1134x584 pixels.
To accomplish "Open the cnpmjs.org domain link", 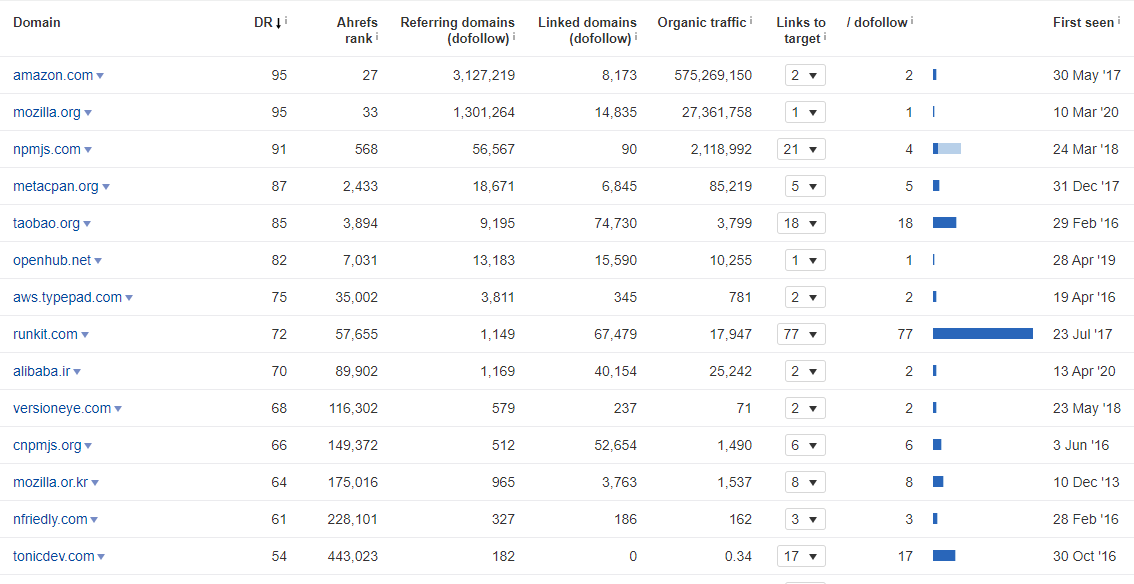I will point(47,445).
